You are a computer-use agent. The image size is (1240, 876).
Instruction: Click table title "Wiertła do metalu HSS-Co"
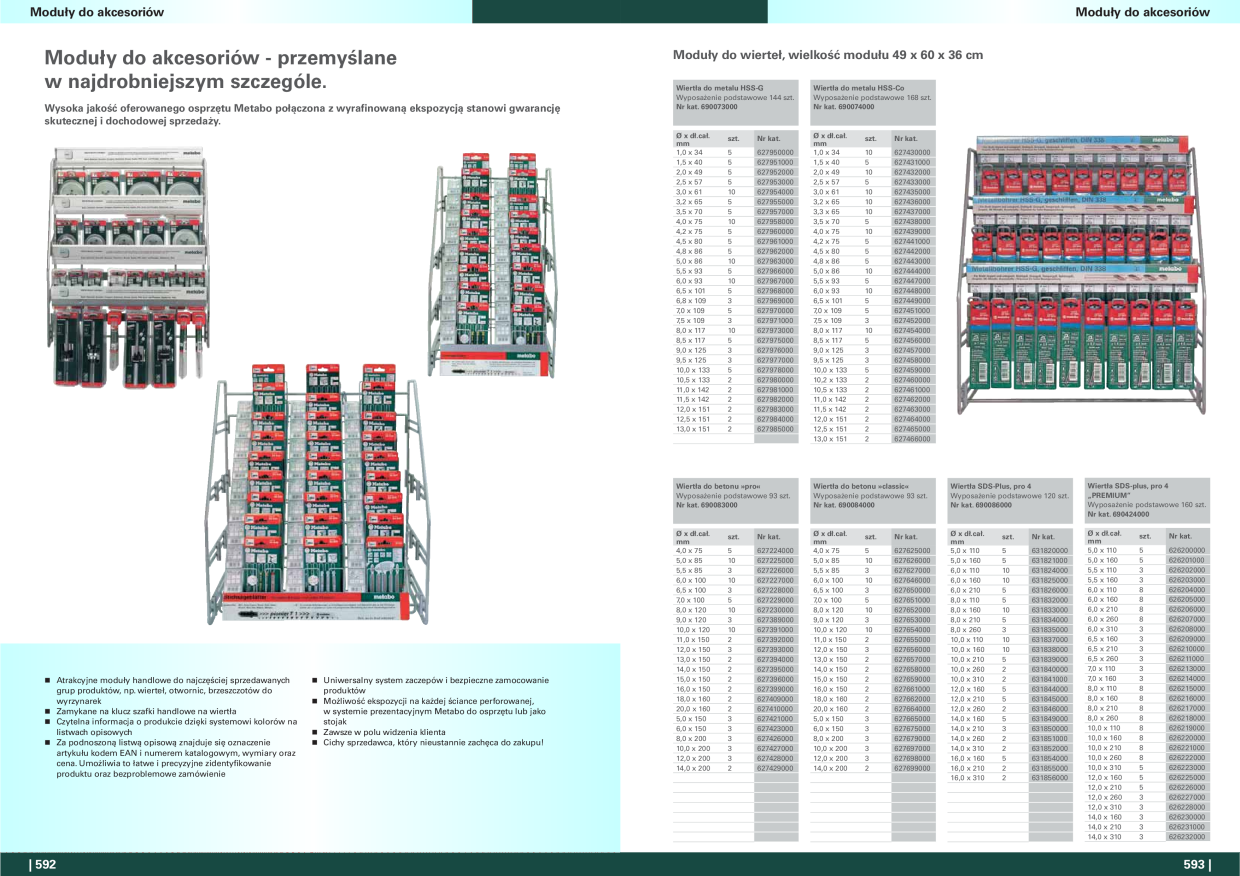pyautogui.click(x=859, y=88)
